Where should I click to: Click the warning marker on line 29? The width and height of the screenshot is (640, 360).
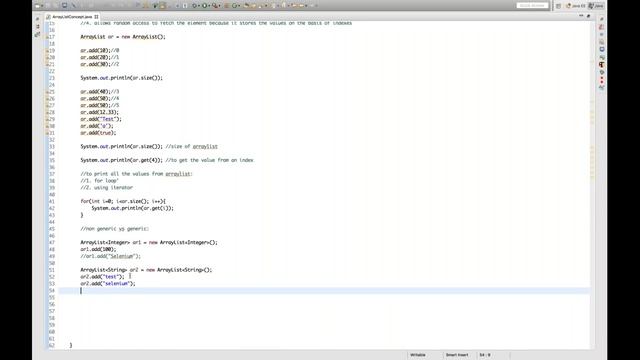[47, 119]
